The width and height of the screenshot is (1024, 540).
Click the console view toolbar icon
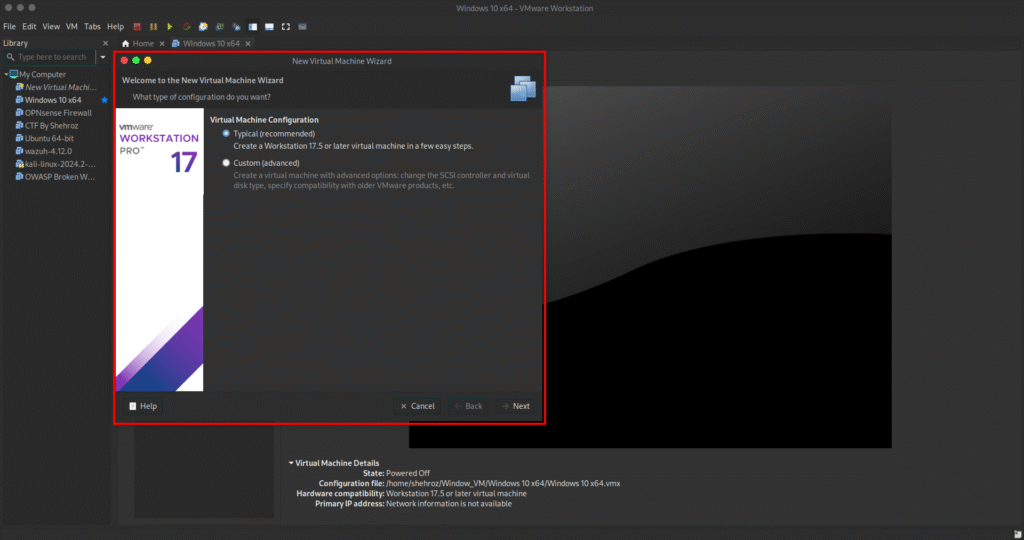302,27
